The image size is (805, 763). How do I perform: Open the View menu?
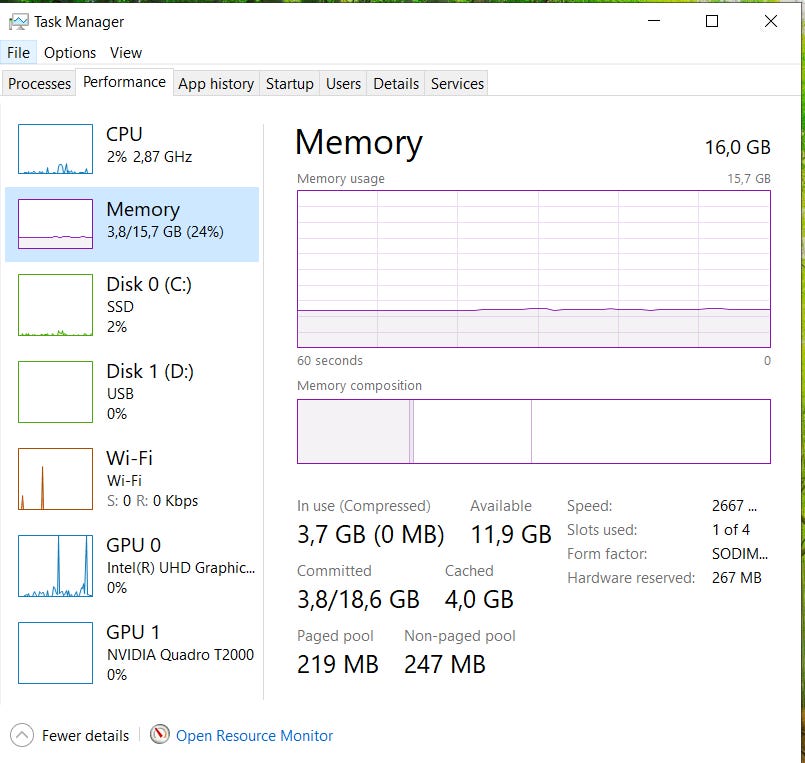(x=126, y=53)
